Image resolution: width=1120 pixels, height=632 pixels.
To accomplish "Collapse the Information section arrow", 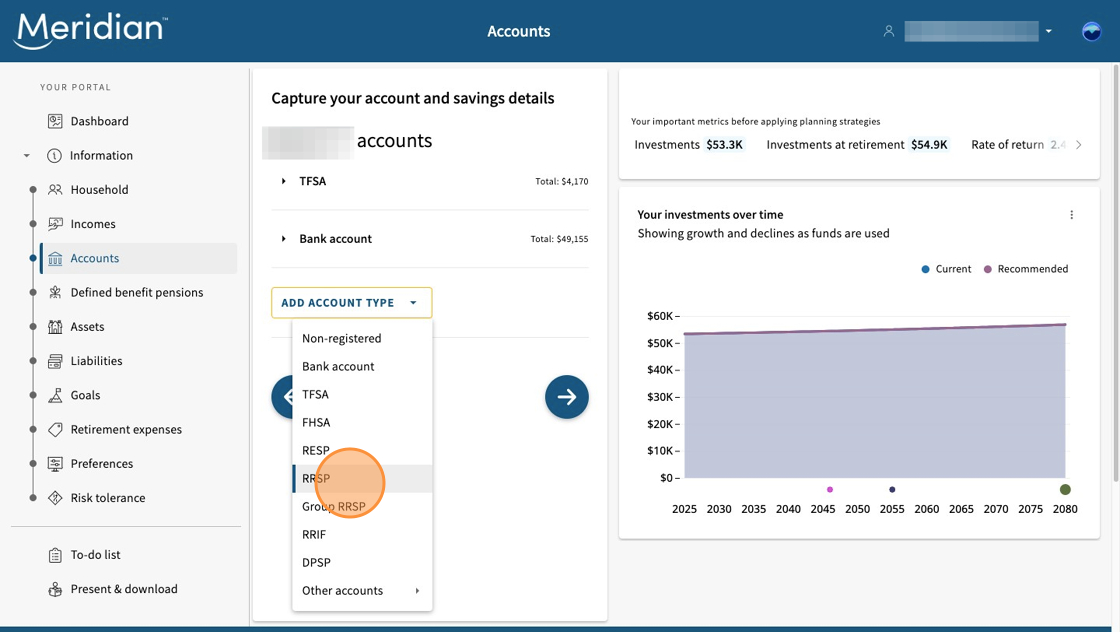I will click(x=26, y=156).
